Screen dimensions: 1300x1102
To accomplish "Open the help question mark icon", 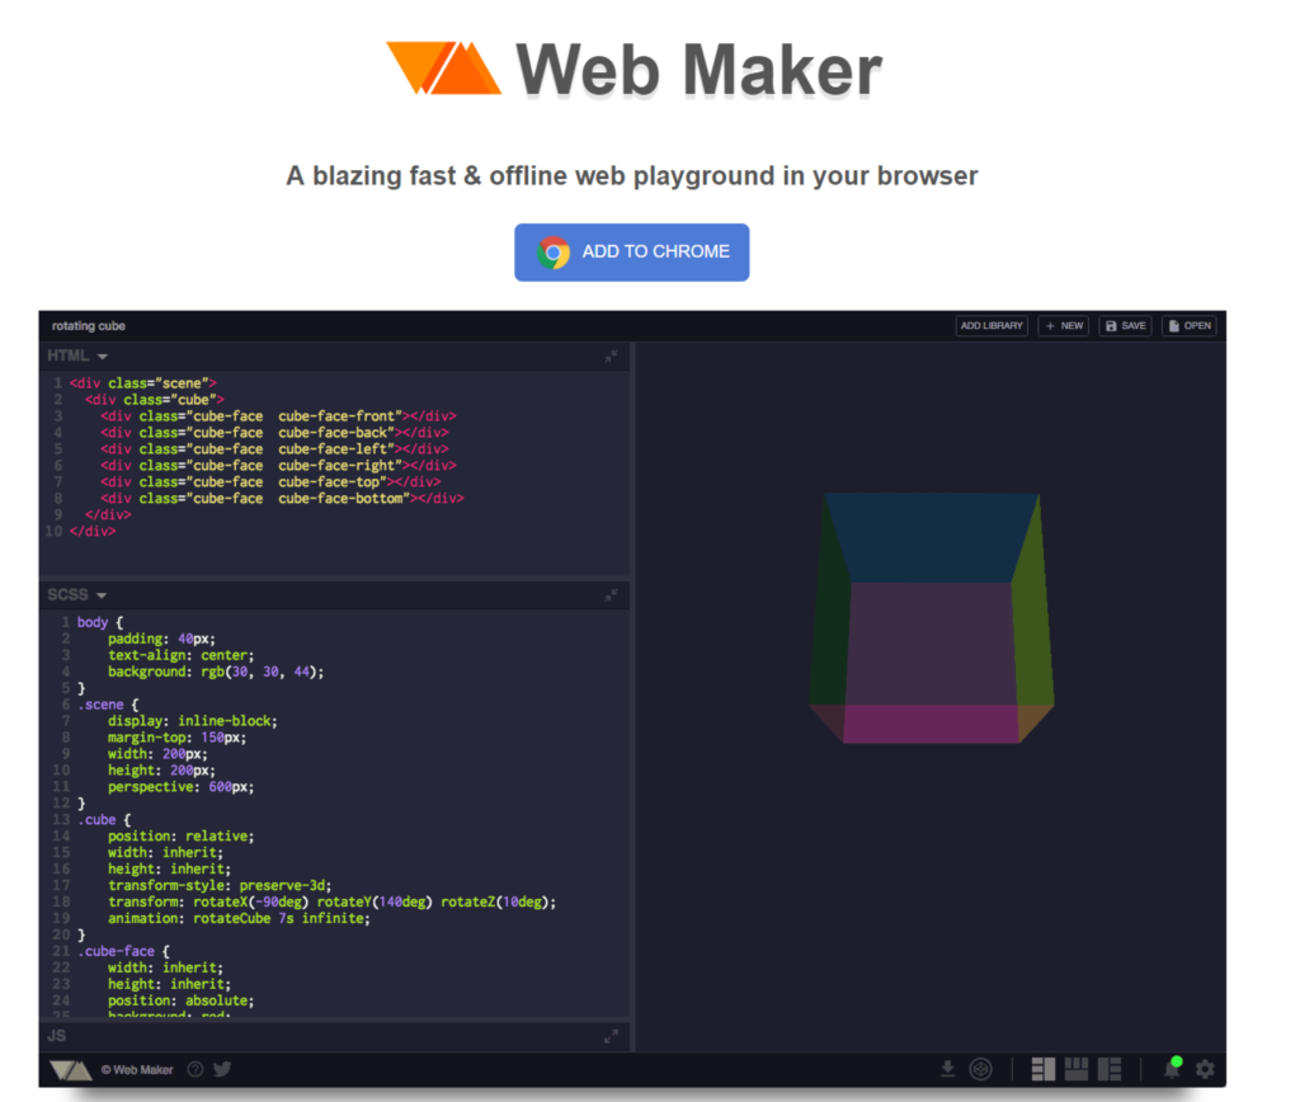I will [196, 1069].
